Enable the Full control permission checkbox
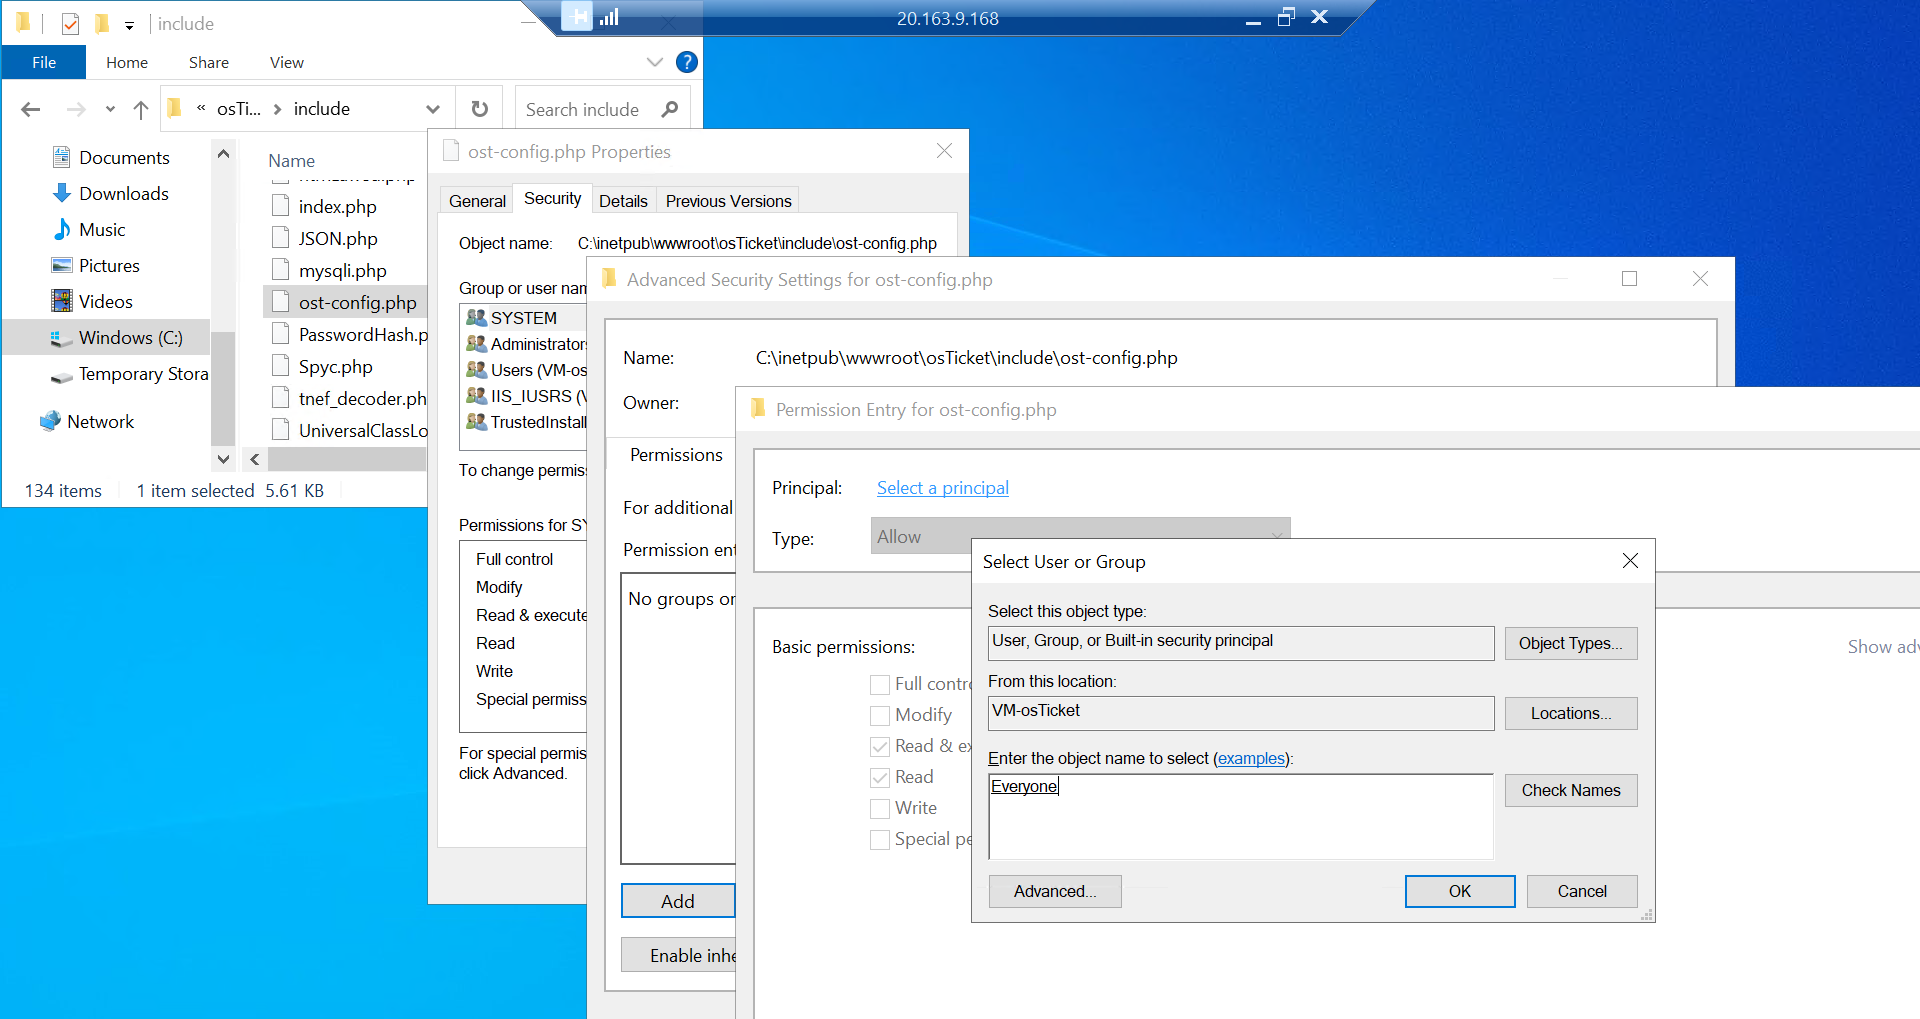 pyautogui.click(x=880, y=684)
